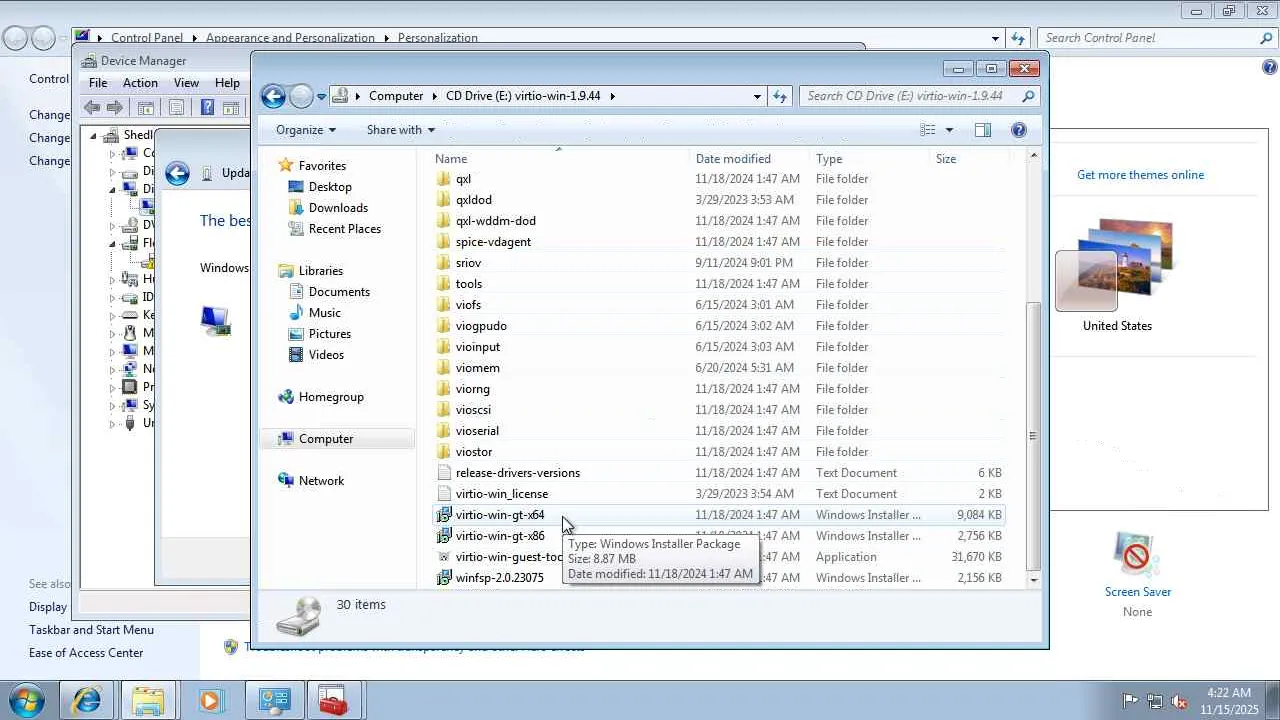Launch Internet Explorer from the taskbar
1280x720 pixels.
click(x=86, y=700)
